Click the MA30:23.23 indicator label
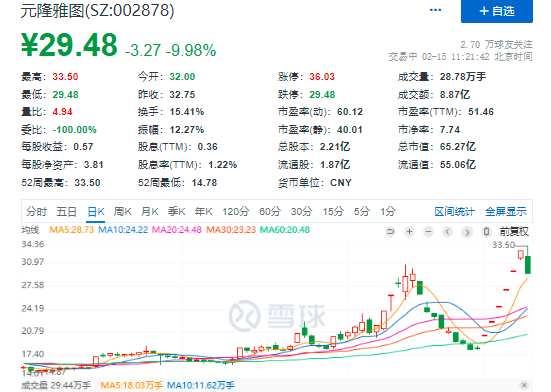This screenshot has width=551, height=392. pos(231,230)
